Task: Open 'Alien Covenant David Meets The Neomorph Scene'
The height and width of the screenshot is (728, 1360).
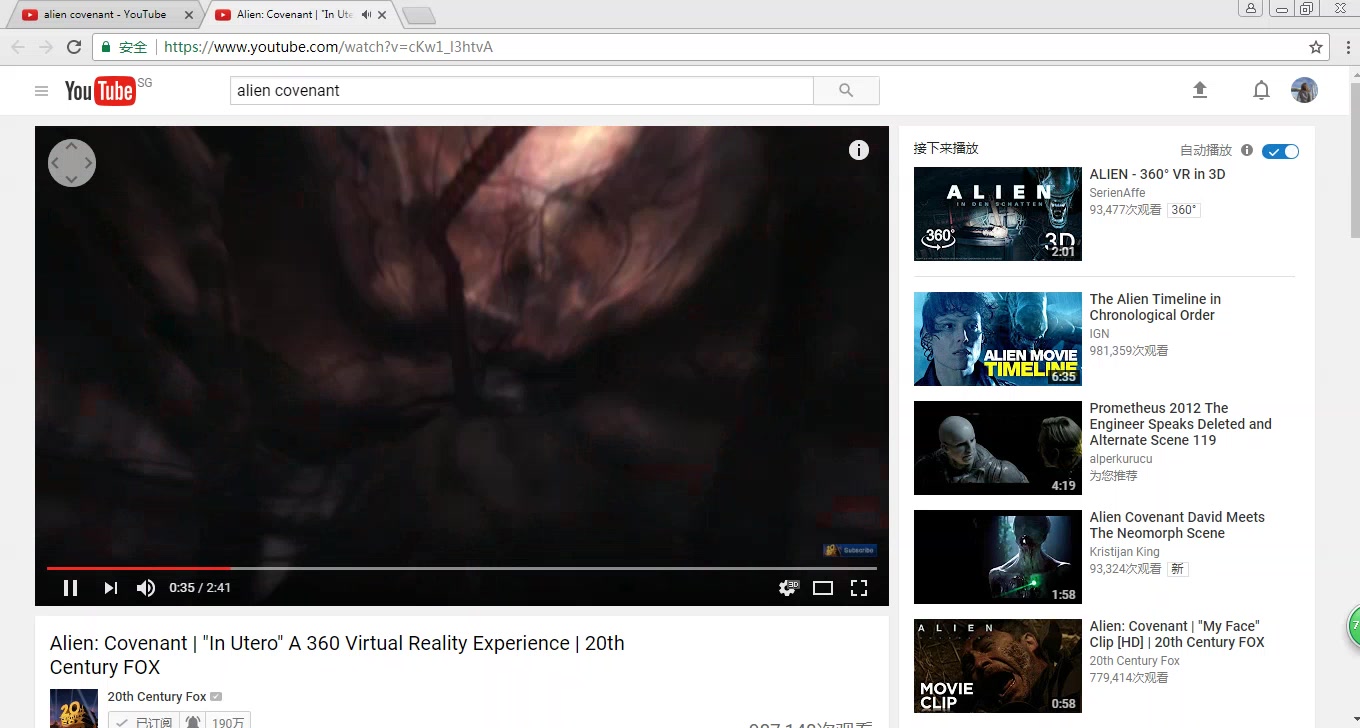Action: pos(1177,525)
